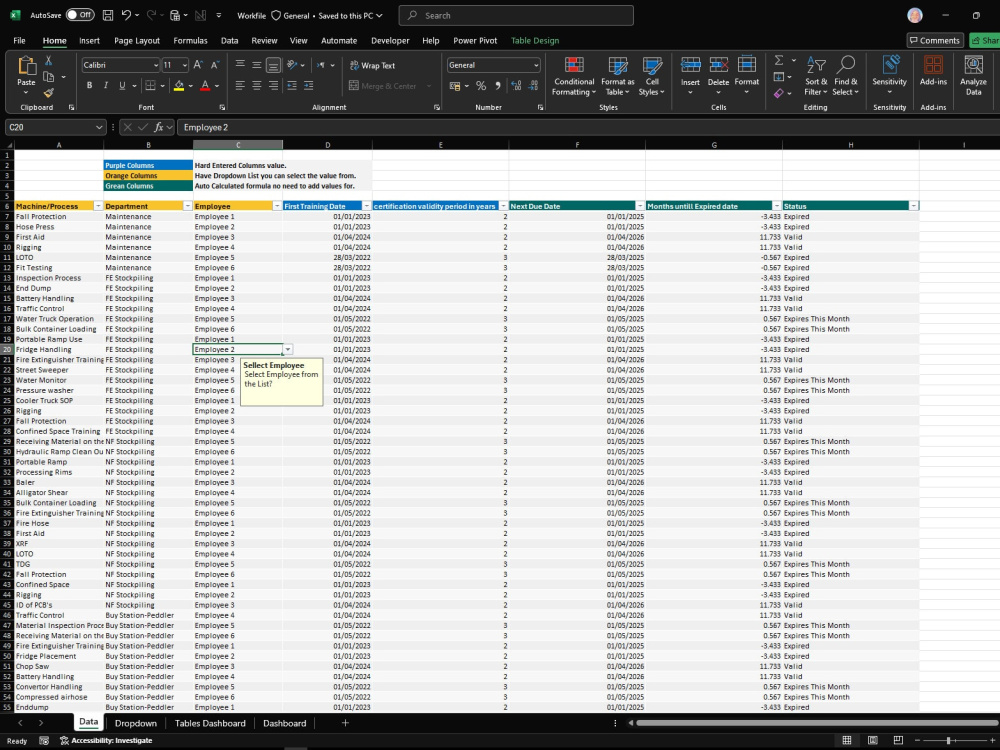Click the Share button

coord(985,40)
